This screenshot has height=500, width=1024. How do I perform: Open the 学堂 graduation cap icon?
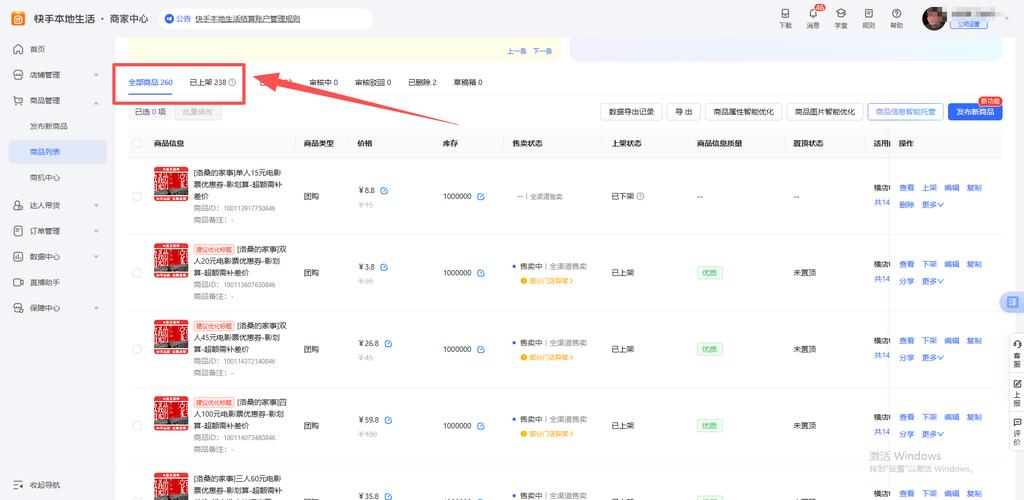click(x=841, y=14)
